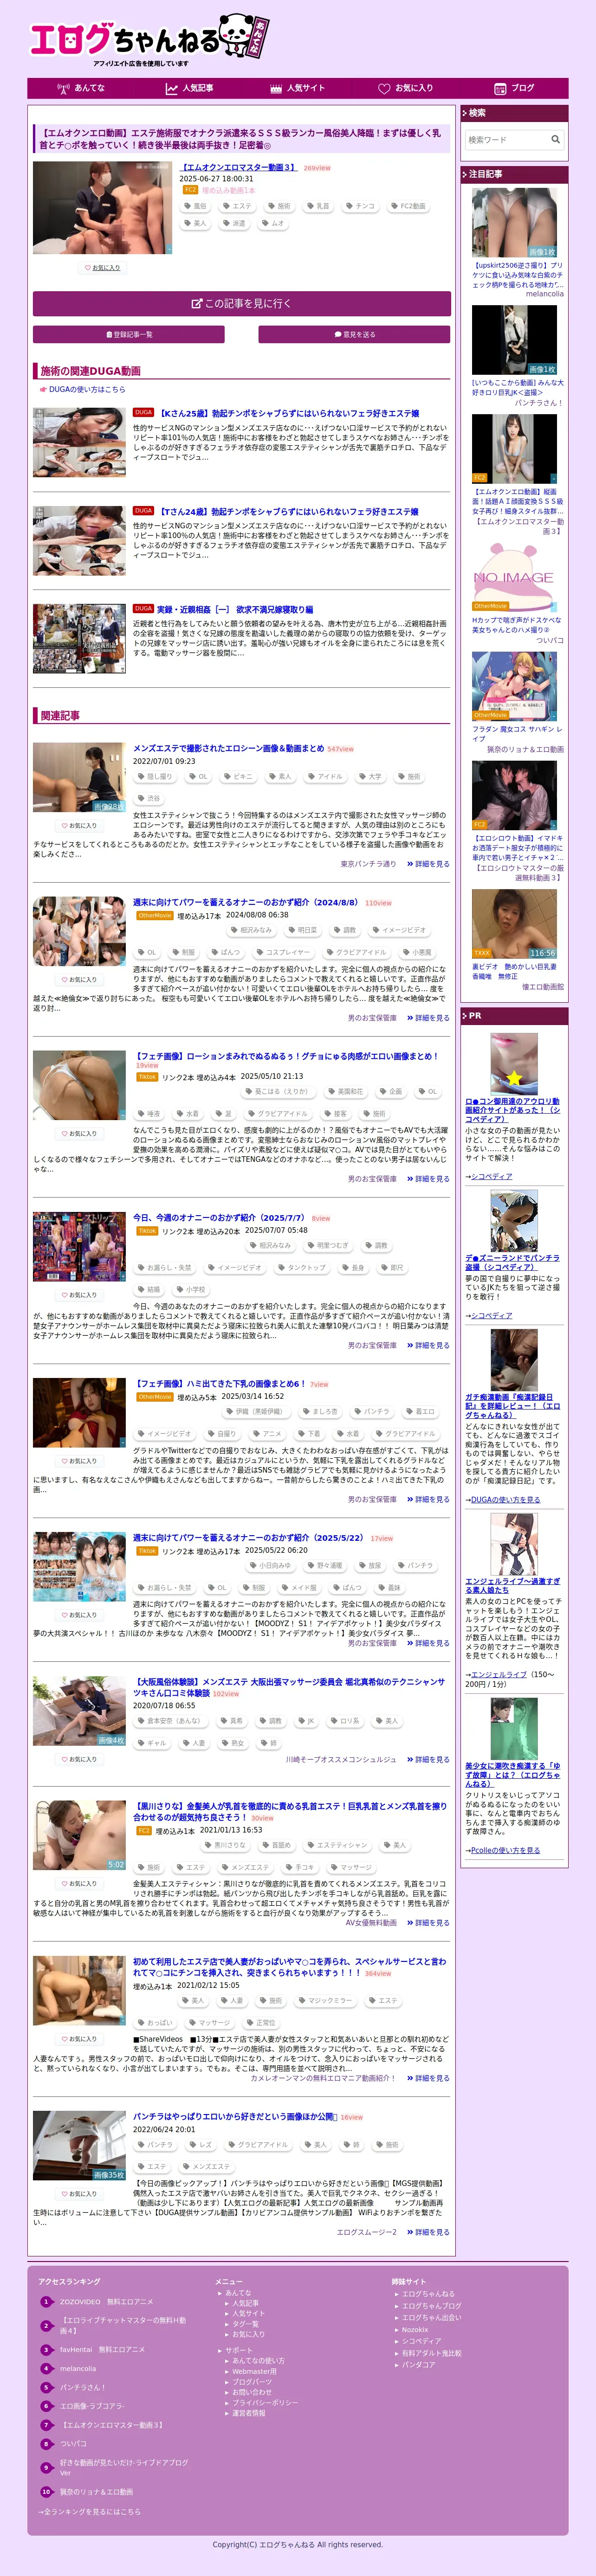Toggle お気に入り for the 2022/06/24 article
This screenshot has height=2576, width=596.
click(79, 2194)
